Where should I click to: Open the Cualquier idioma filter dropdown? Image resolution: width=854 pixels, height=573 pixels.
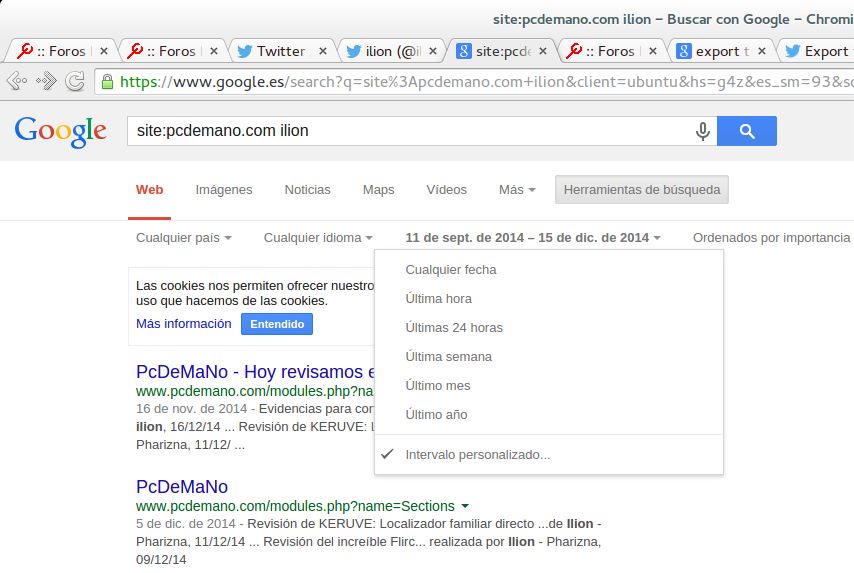(318, 237)
